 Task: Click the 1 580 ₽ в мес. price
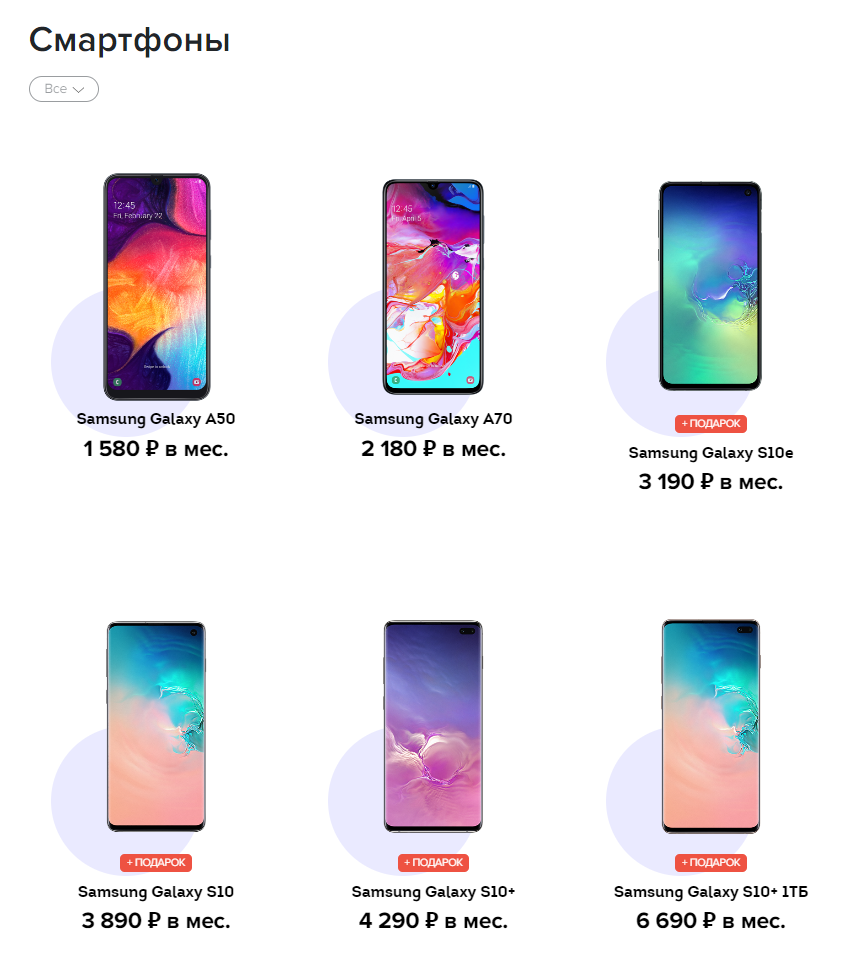156,449
